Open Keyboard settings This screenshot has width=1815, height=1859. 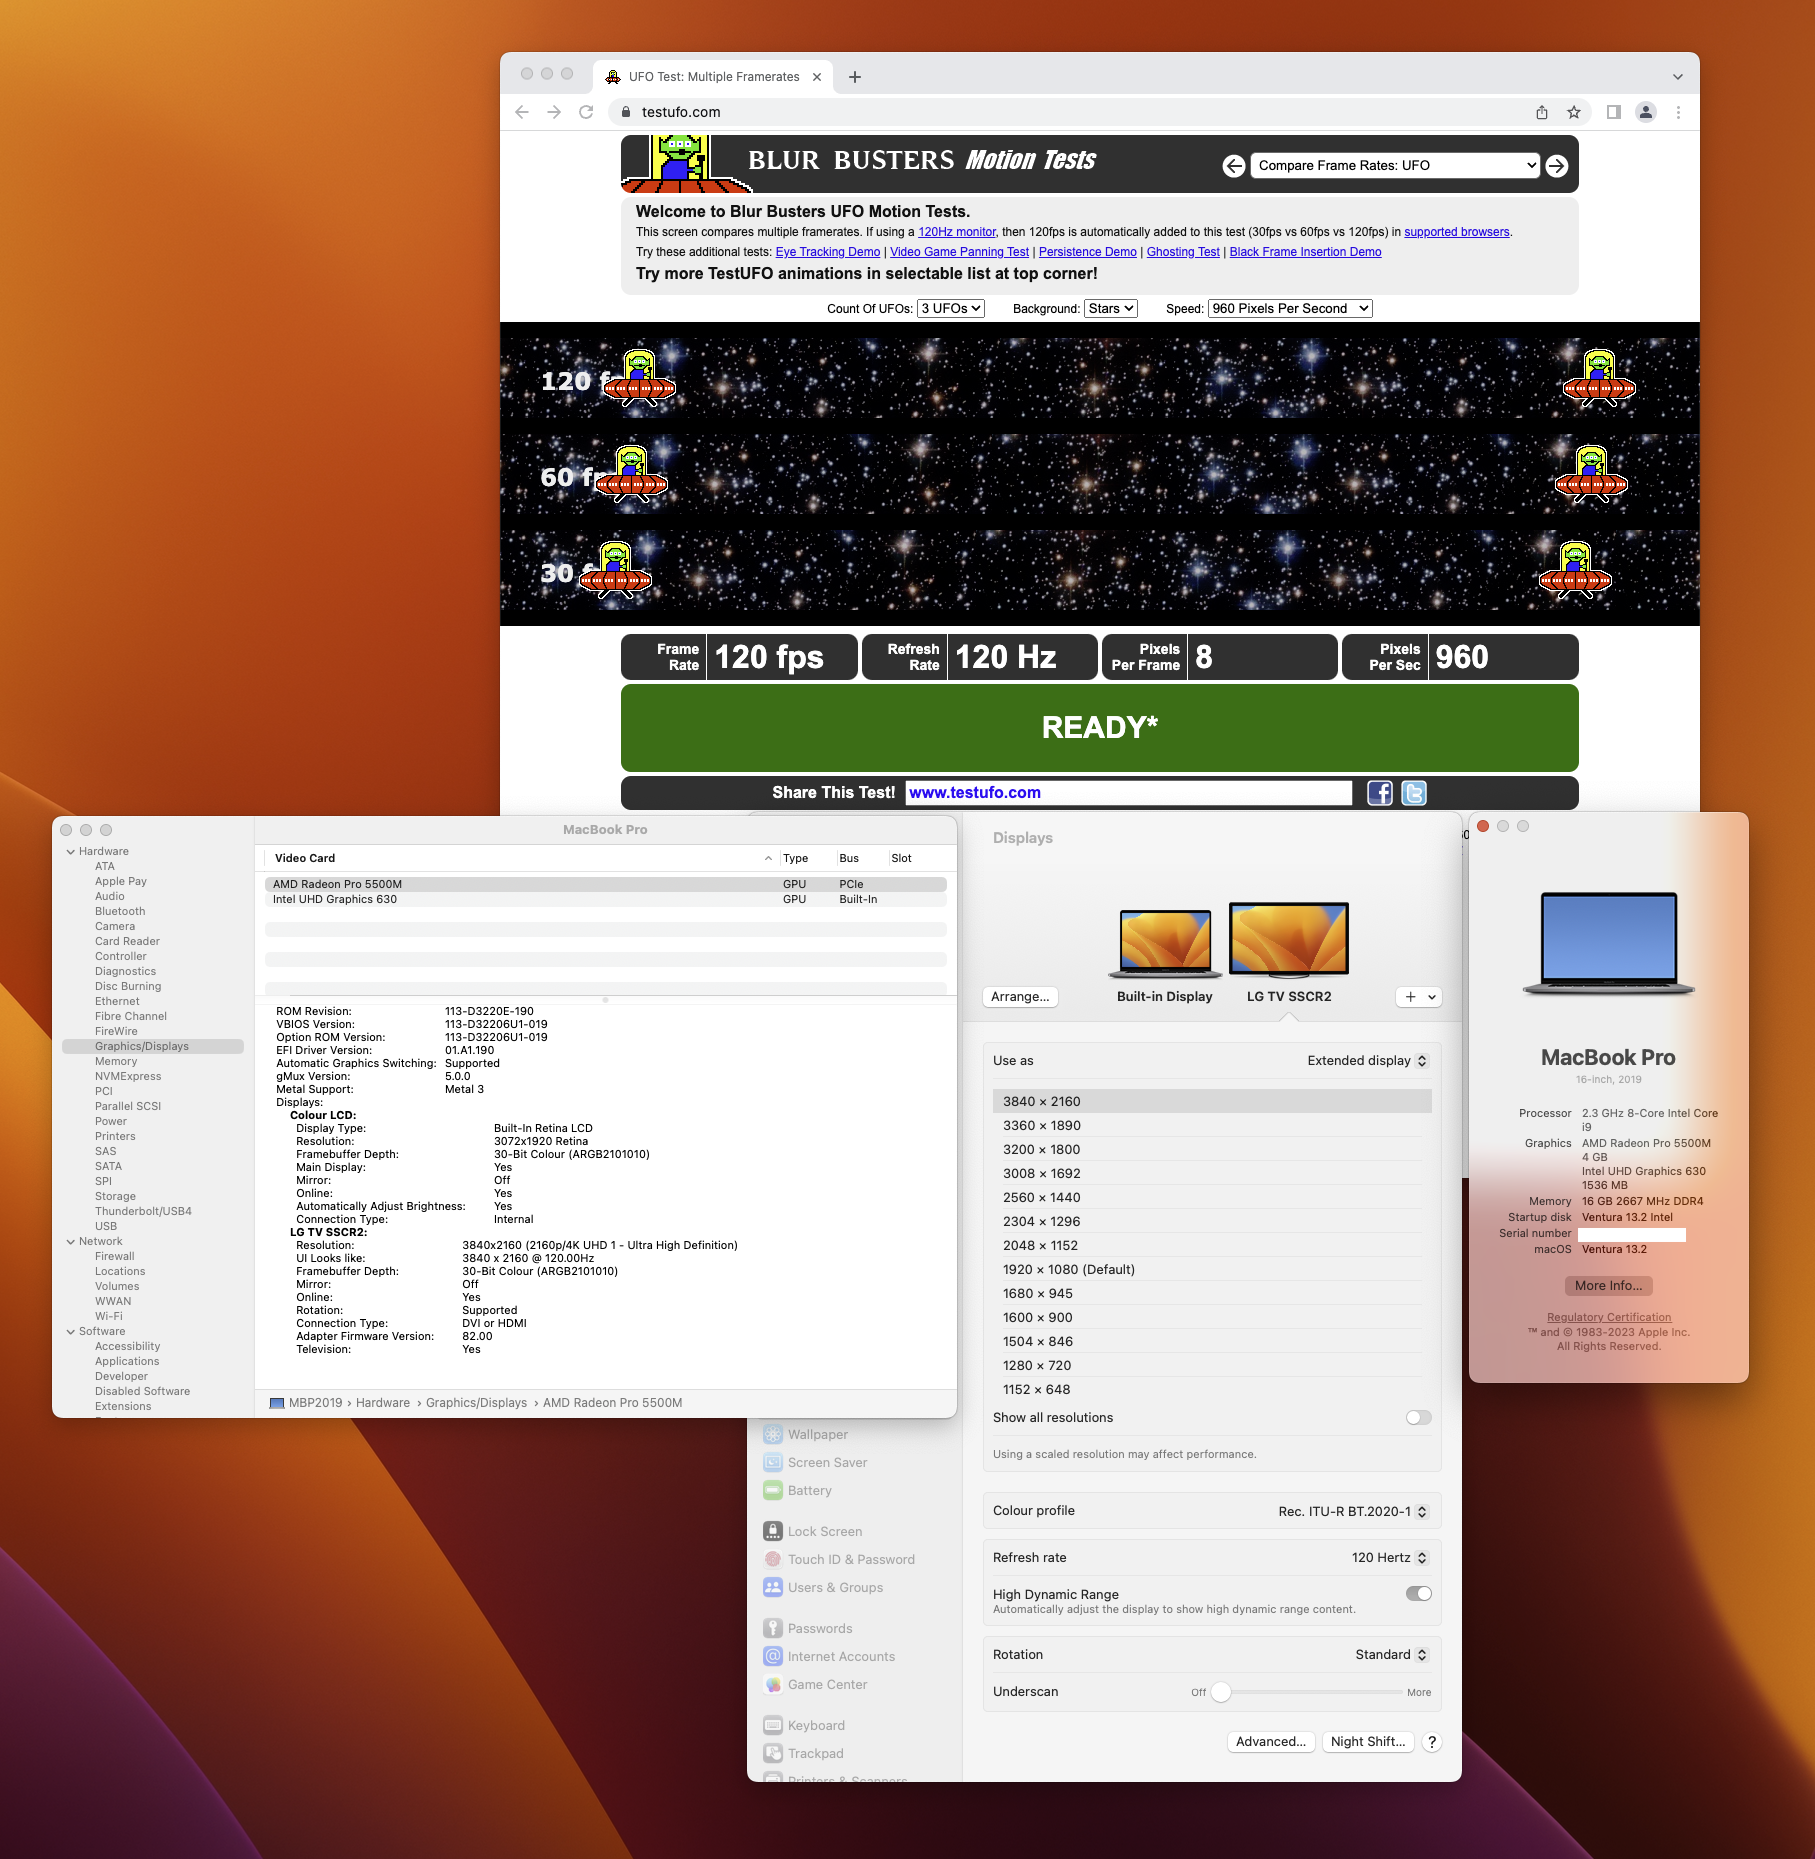[805, 1725]
